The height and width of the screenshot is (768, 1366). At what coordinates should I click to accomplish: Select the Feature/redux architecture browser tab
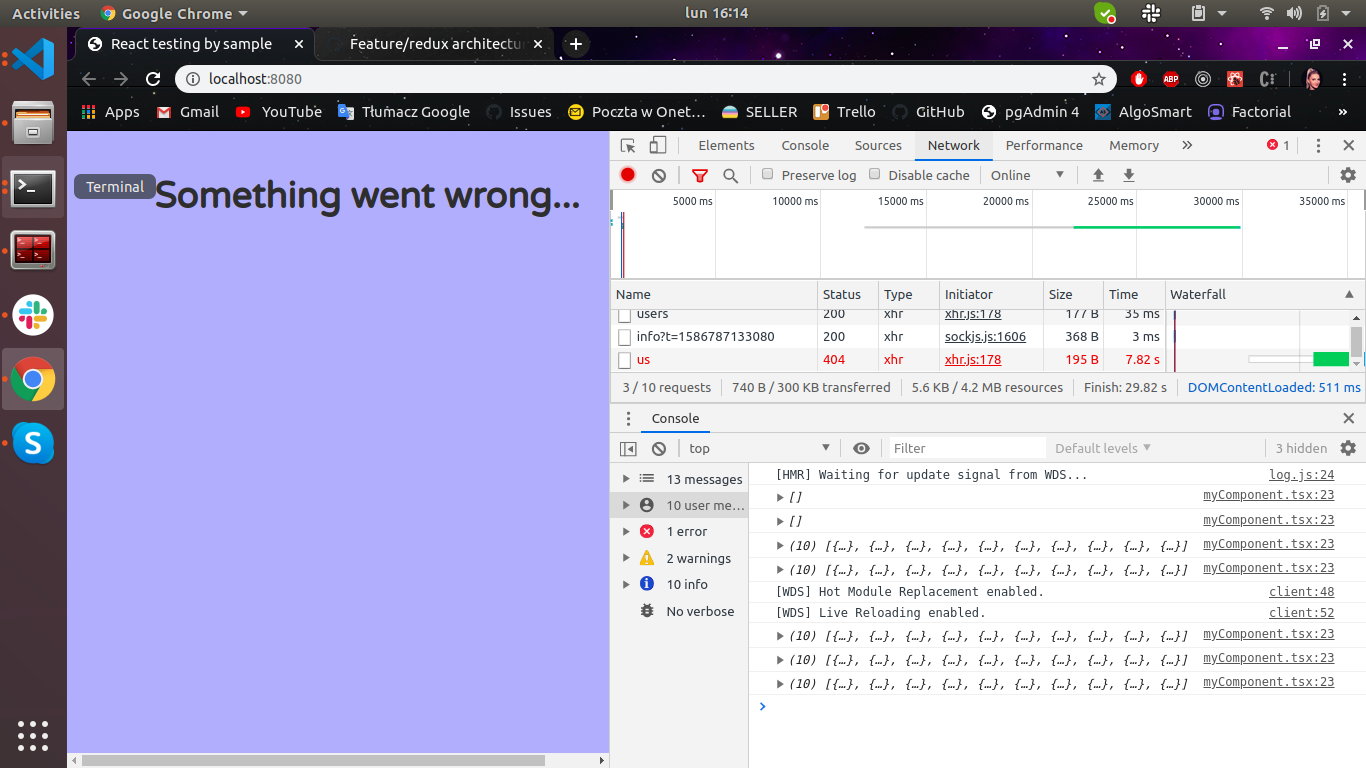[x=430, y=44]
